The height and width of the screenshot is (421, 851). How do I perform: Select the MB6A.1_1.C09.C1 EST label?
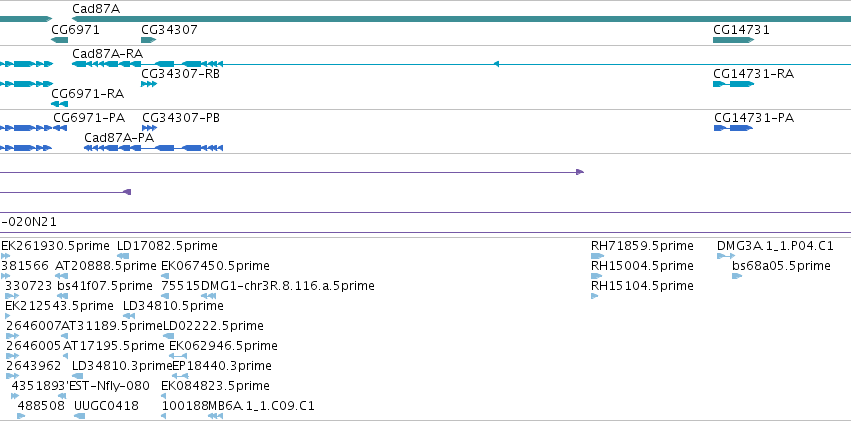click(x=262, y=406)
